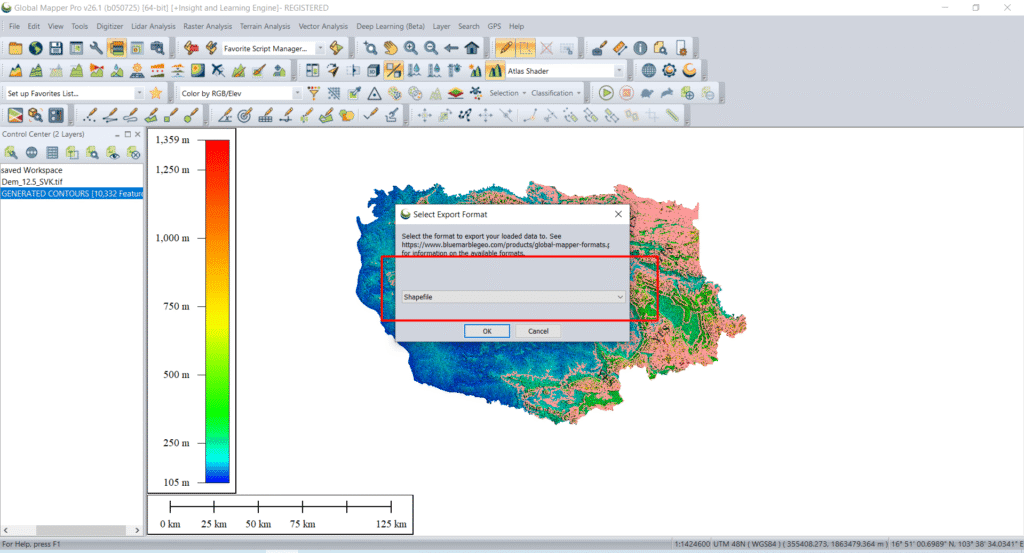Click the globe grid icon next to Atlas Shader
The height and width of the screenshot is (553, 1024).
648,71
